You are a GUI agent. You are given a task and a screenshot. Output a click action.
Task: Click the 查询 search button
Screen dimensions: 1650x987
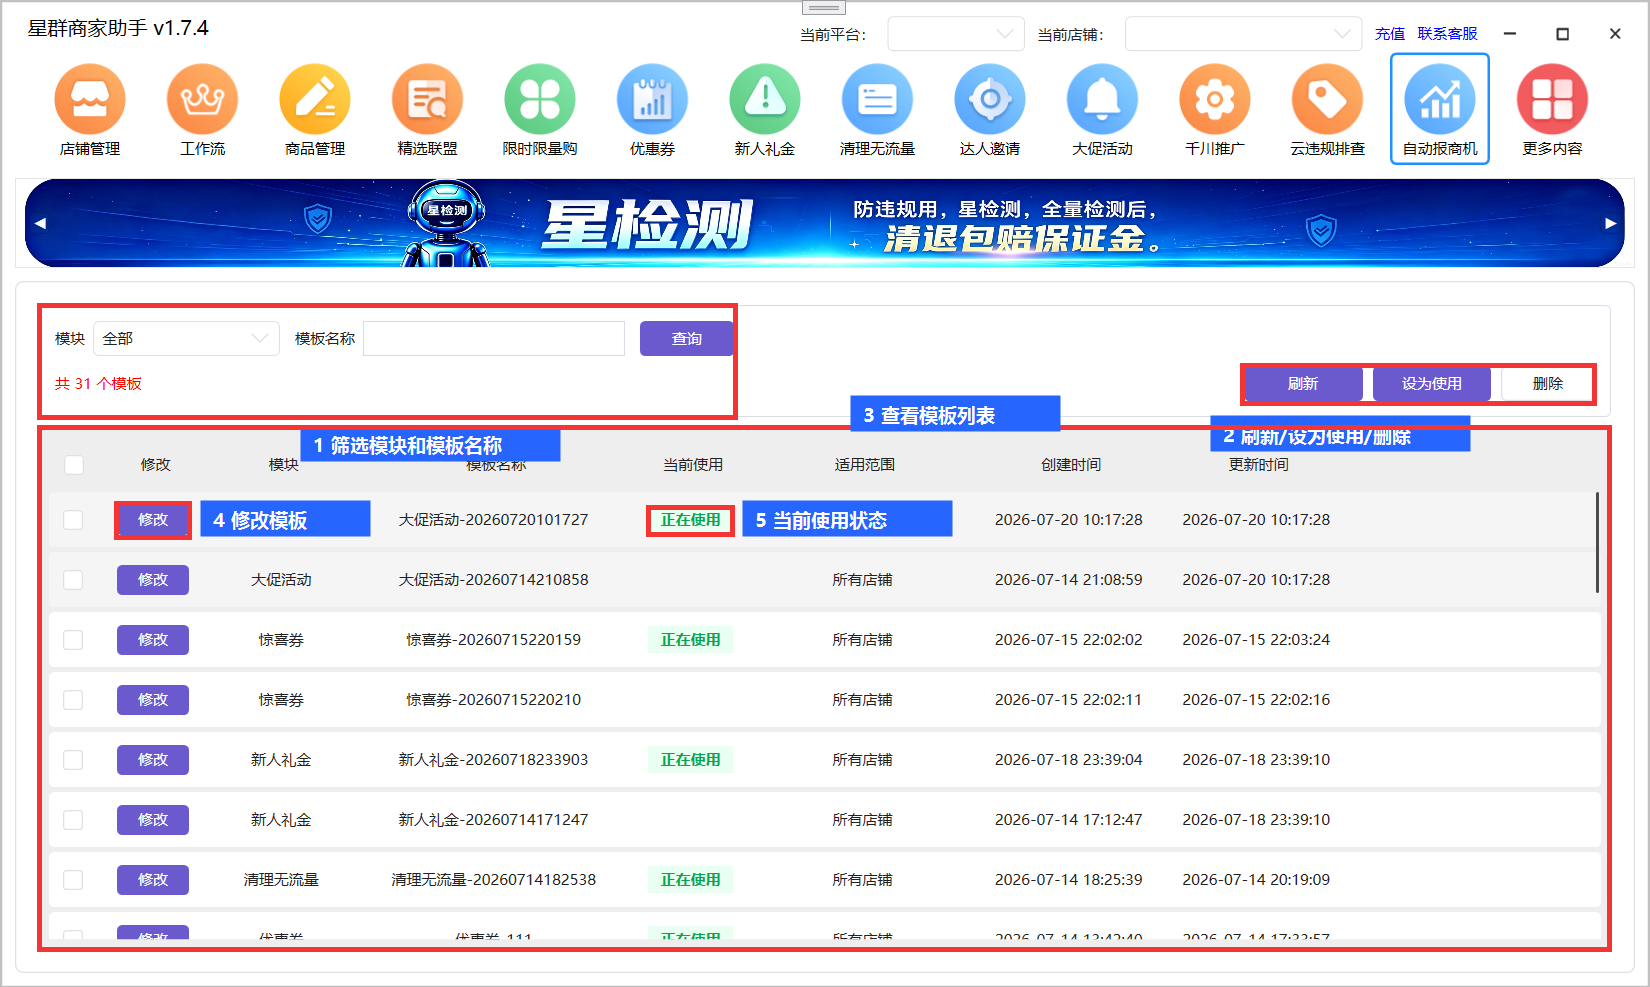686,339
